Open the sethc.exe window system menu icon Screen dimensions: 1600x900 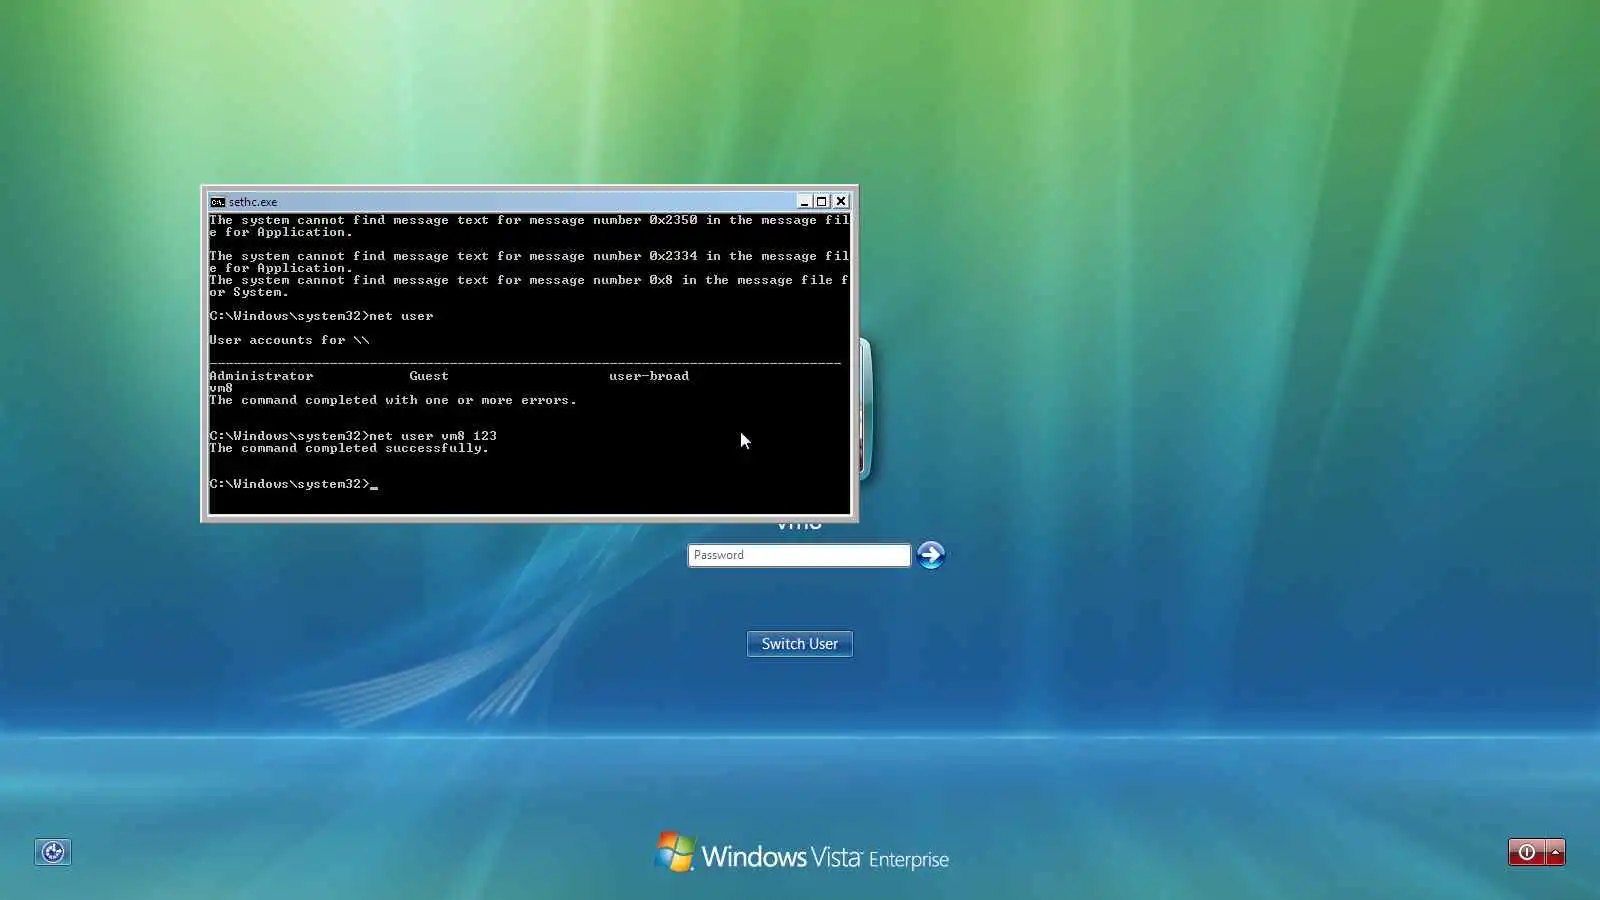[x=217, y=201]
